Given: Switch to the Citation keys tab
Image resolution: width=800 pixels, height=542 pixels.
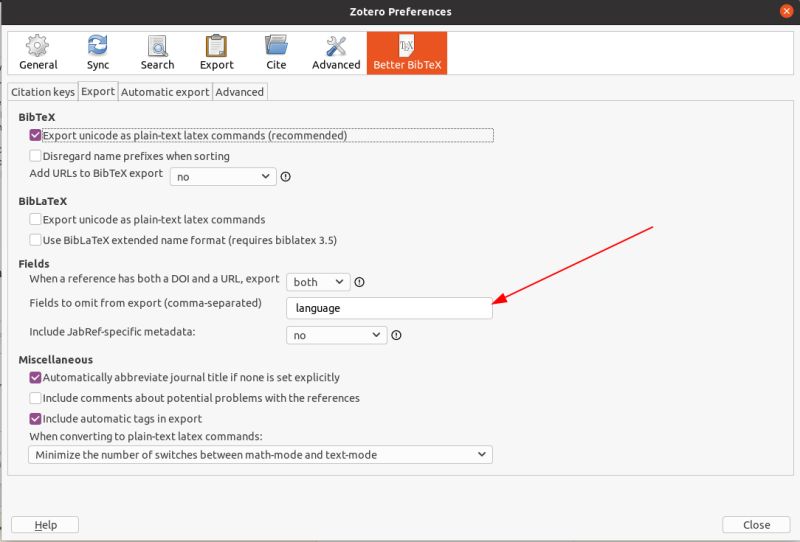Looking at the screenshot, I should click(x=43, y=92).
